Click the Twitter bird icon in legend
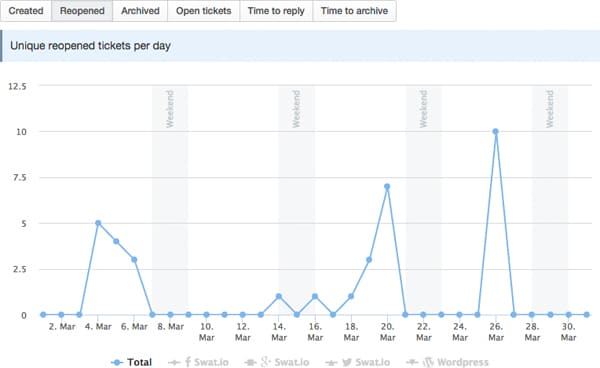Image resolution: width=600 pixels, height=368 pixels. [x=347, y=362]
